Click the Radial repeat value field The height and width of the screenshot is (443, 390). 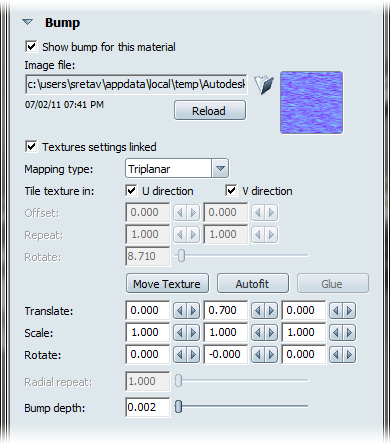147,381
